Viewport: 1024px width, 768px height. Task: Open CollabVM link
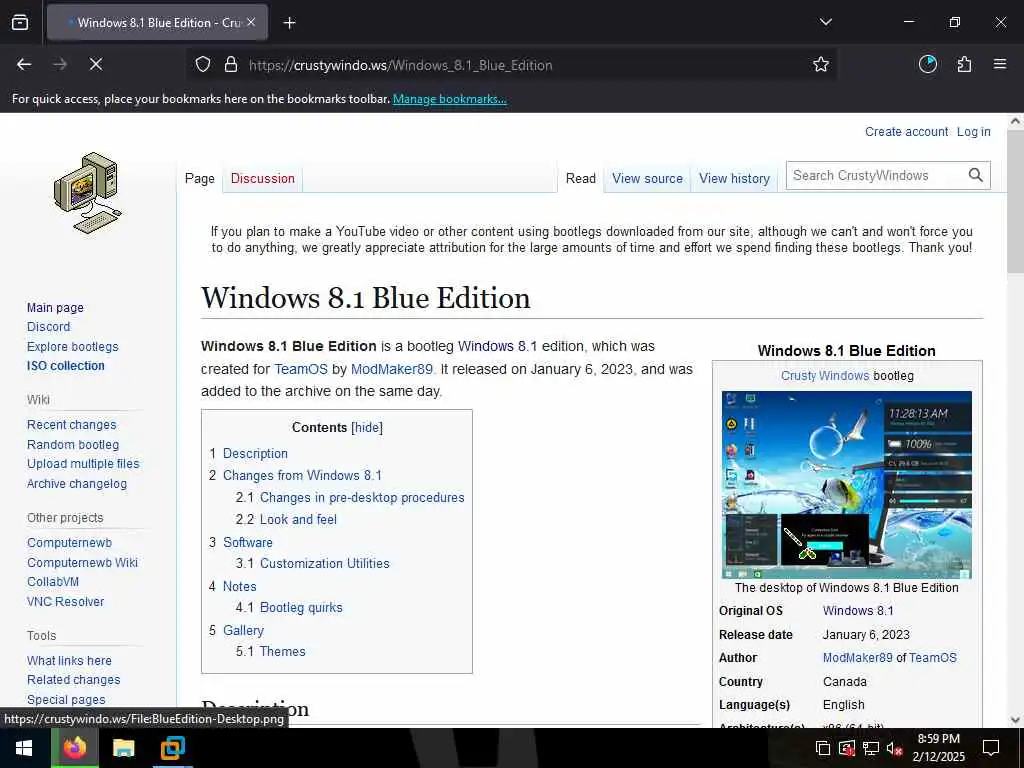coord(53,581)
